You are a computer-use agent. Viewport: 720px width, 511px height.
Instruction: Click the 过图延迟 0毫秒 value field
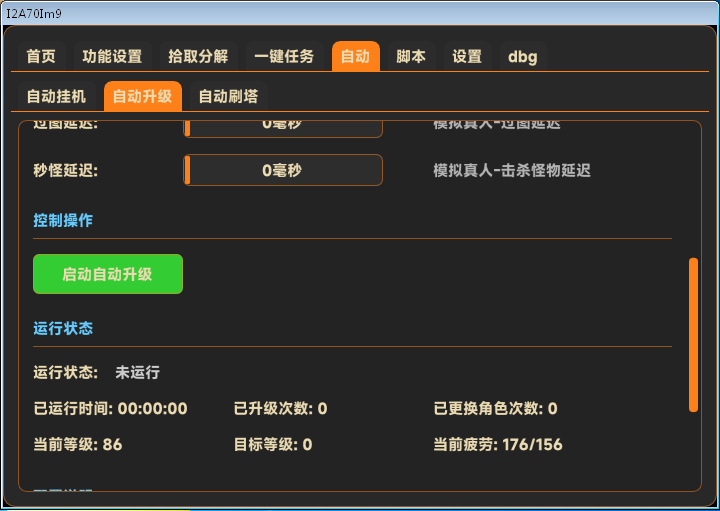point(283,127)
